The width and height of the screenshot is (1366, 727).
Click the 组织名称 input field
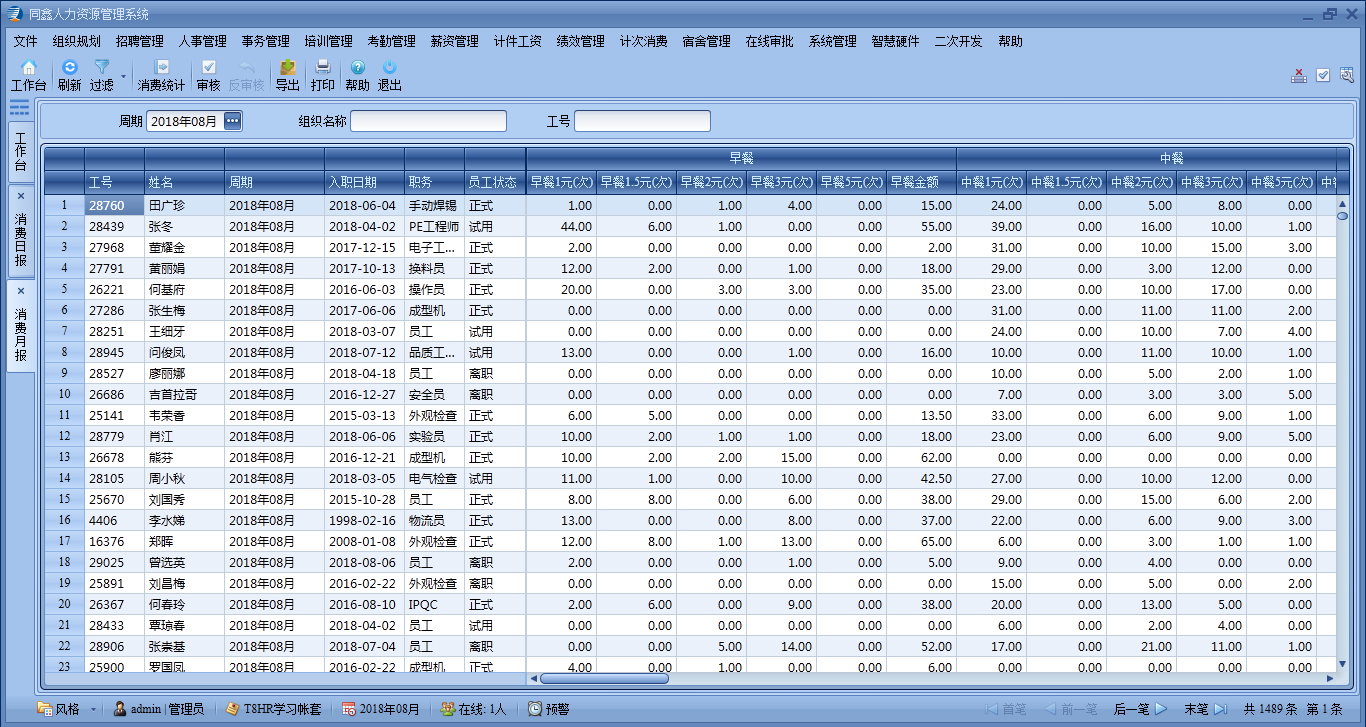tap(428, 121)
